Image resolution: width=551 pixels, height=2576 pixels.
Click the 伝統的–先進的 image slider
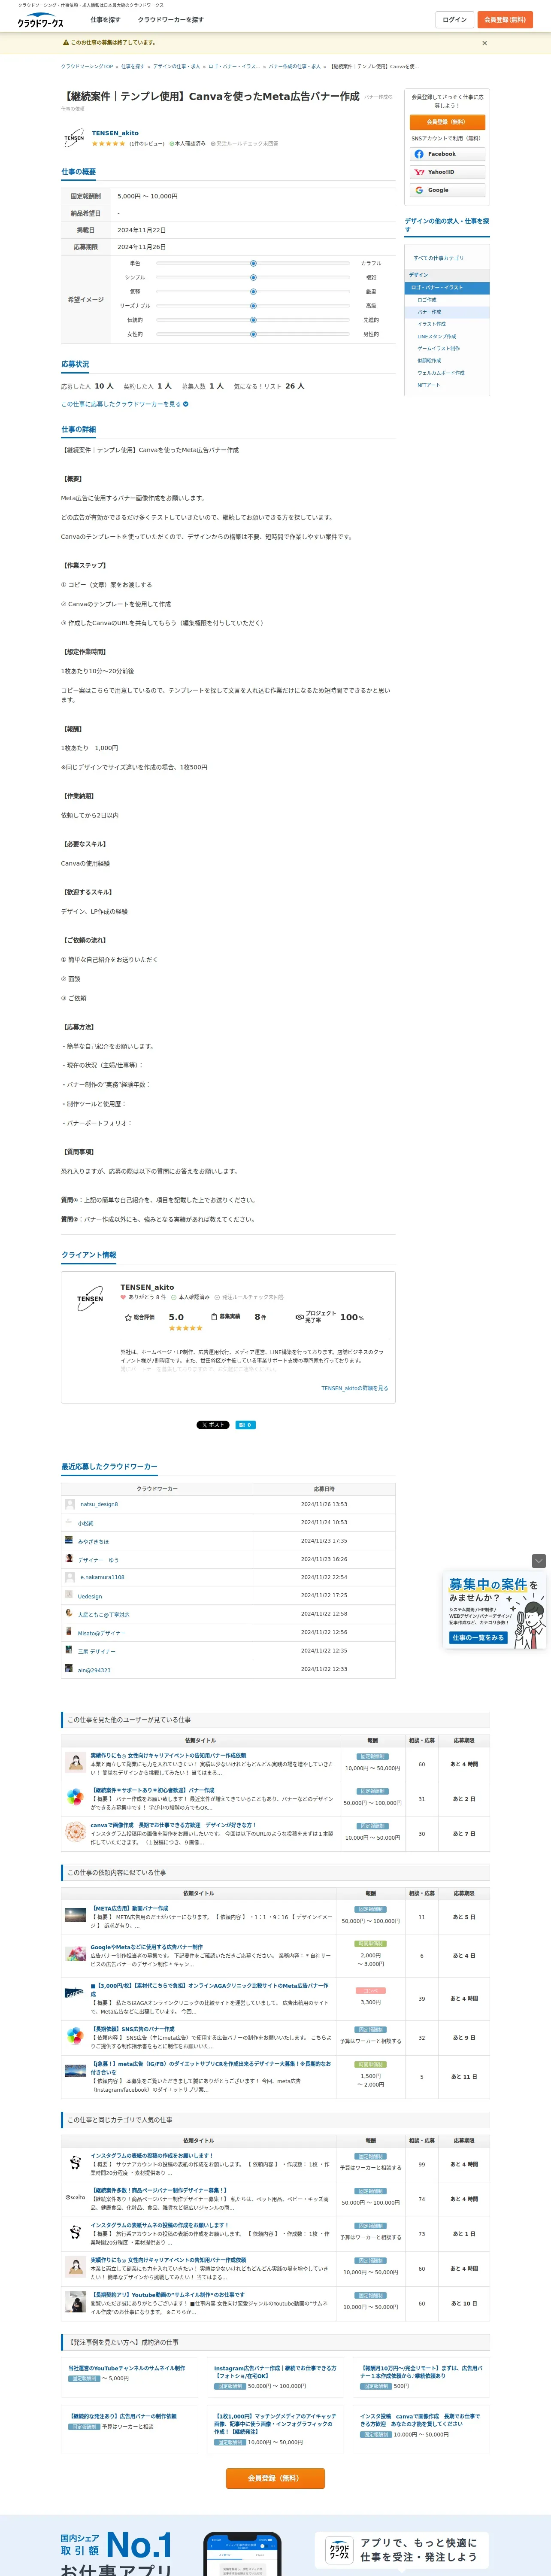(253, 320)
